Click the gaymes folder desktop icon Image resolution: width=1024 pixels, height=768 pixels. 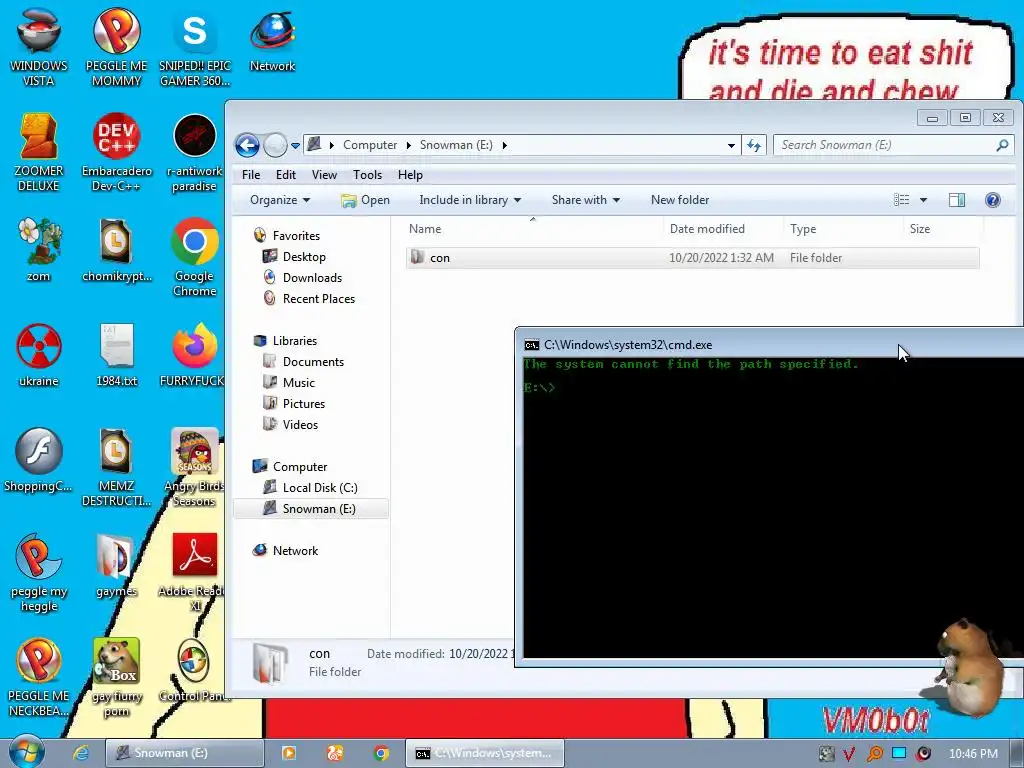(x=116, y=566)
